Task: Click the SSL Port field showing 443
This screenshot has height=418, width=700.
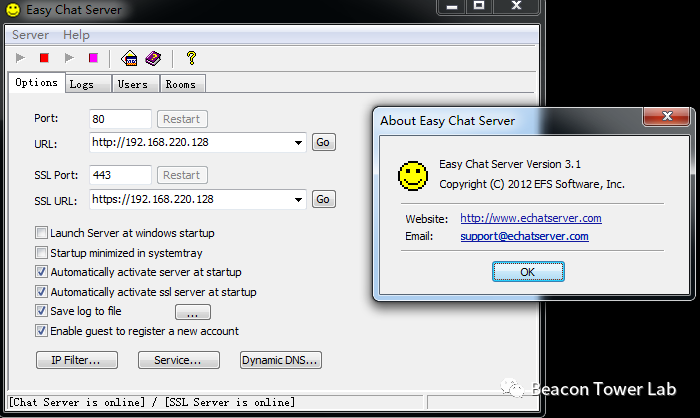Action: click(120, 175)
